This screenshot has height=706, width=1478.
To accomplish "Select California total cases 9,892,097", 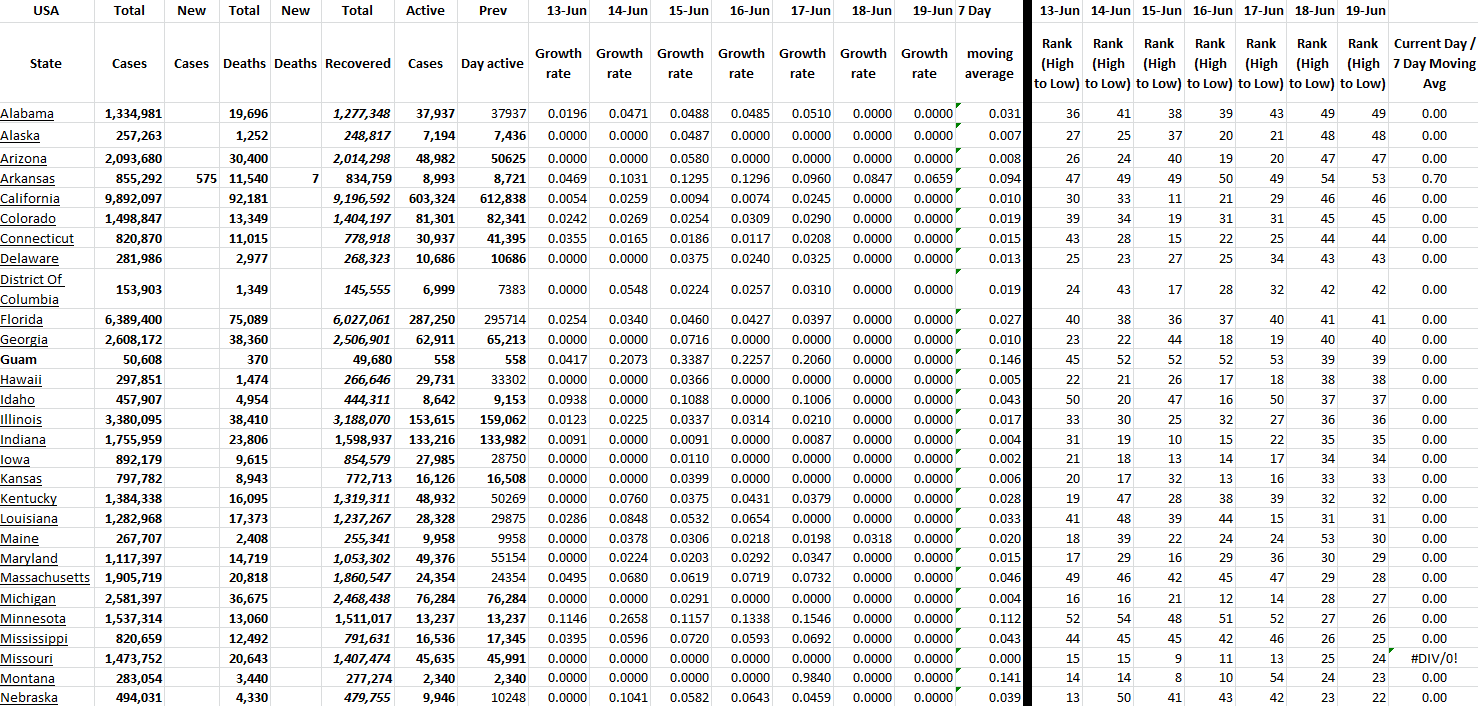I will point(130,199).
